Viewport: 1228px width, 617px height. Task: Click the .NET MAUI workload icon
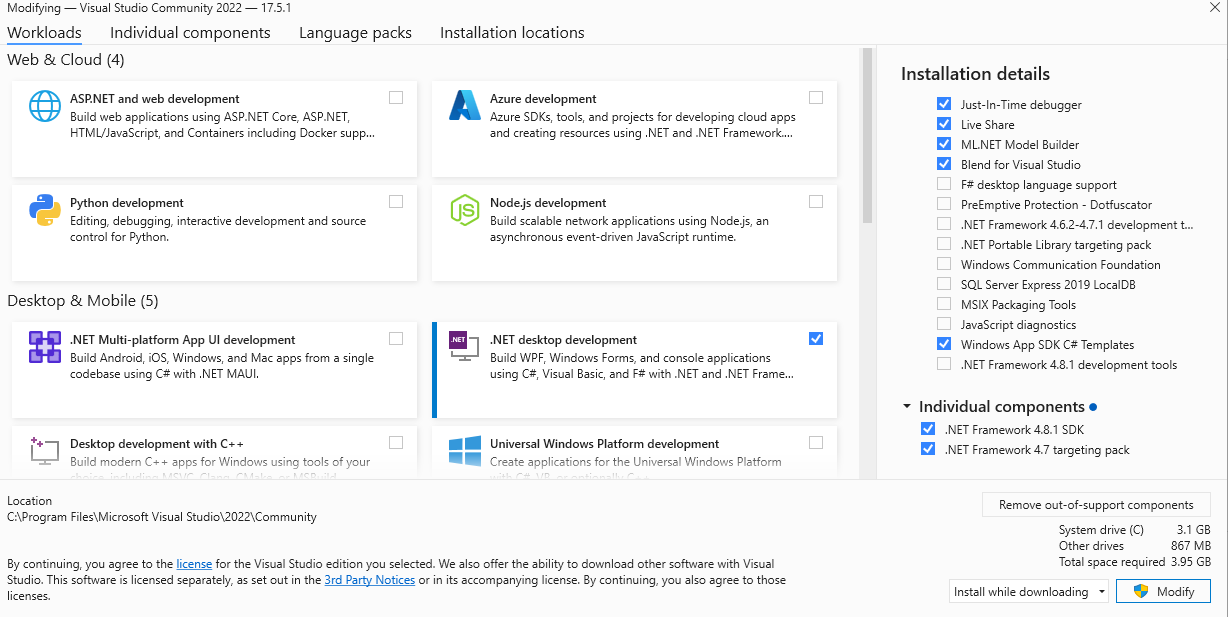point(45,347)
